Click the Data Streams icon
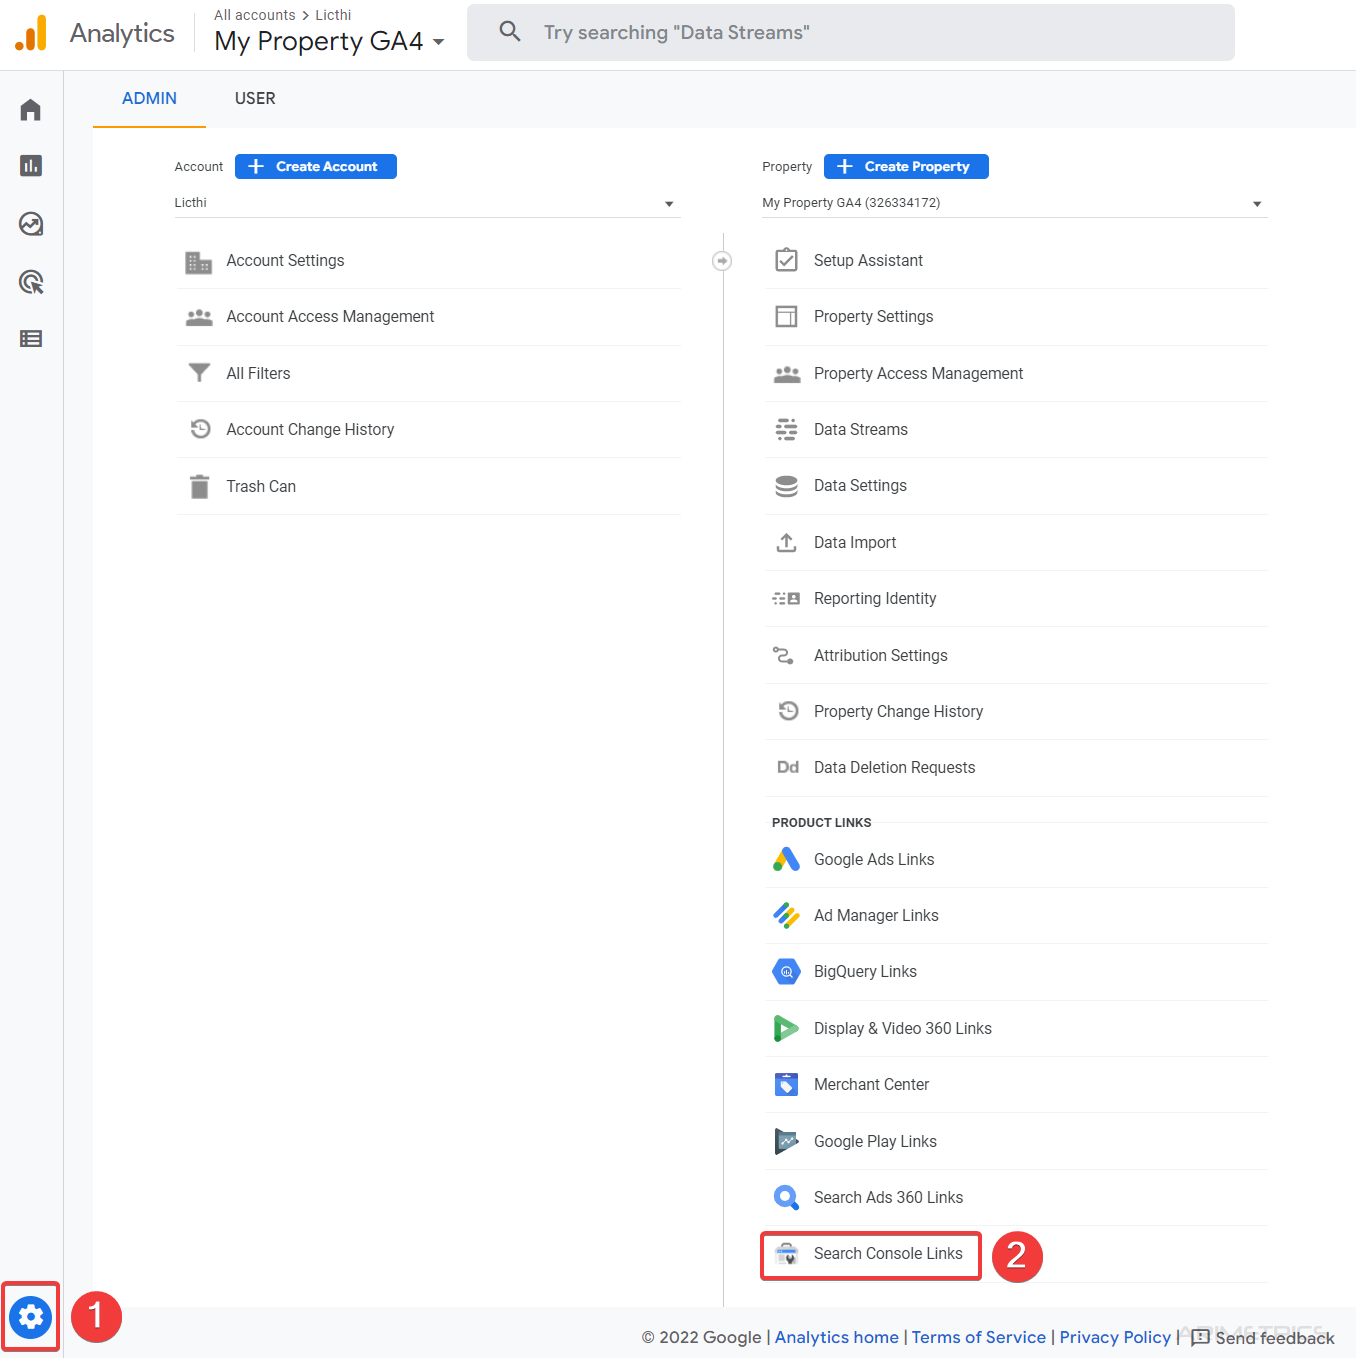 787,430
